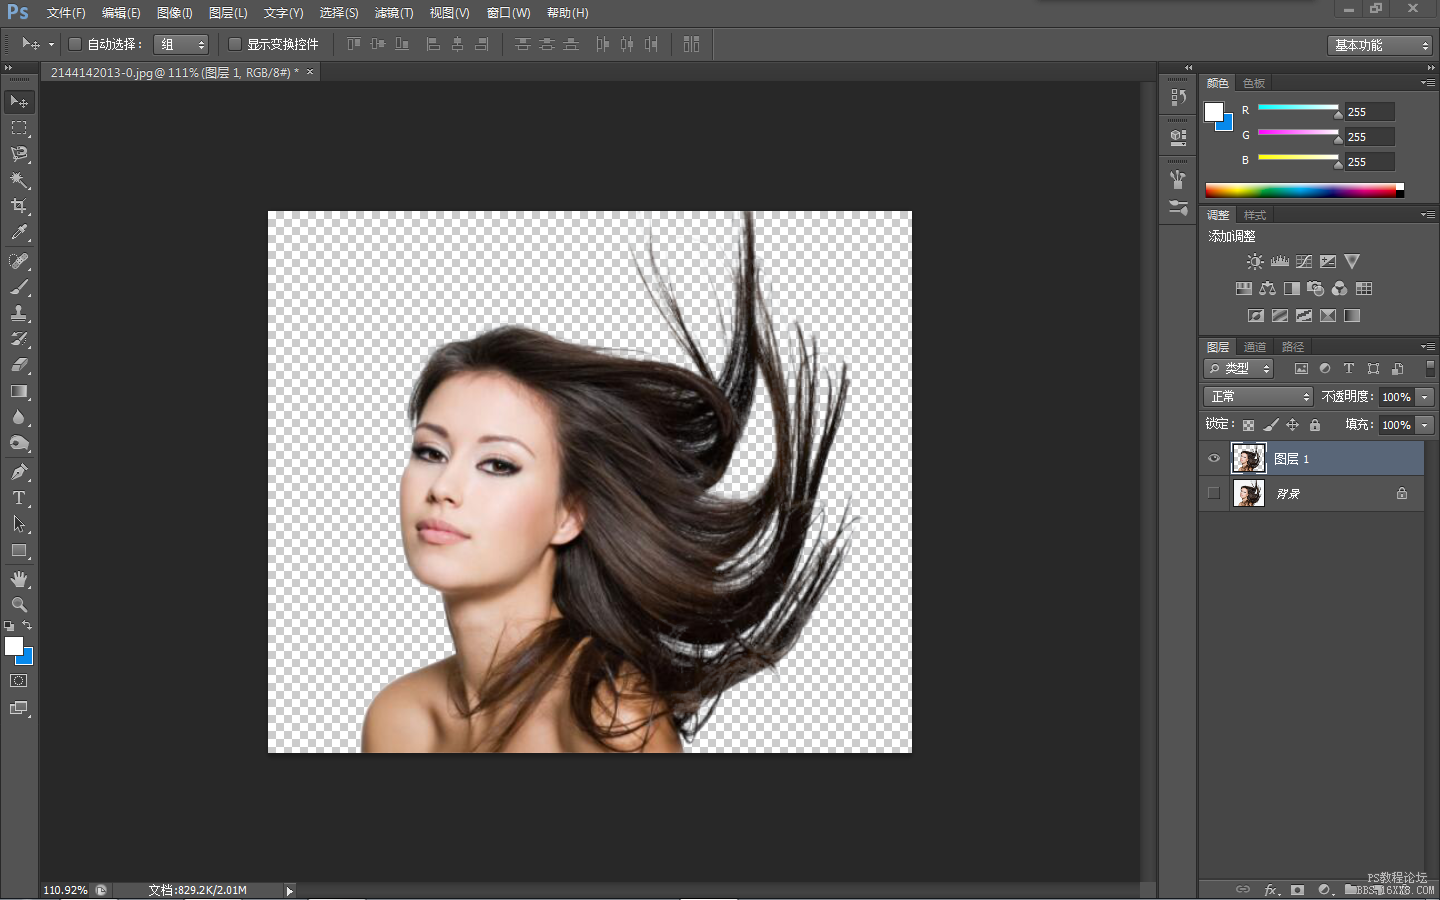This screenshot has width=1440, height=900.
Task: Select the Brush tool
Action: 19,287
